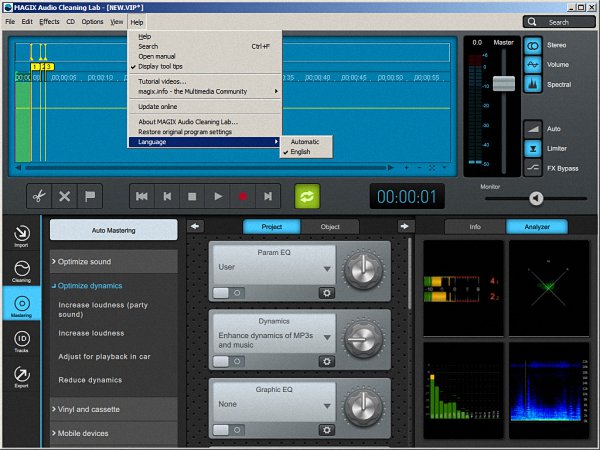Viewport: 600px width, 450px height.
Task: Open the Export sidebar icon
Action: pyautogui.click(x=22, y=377)
